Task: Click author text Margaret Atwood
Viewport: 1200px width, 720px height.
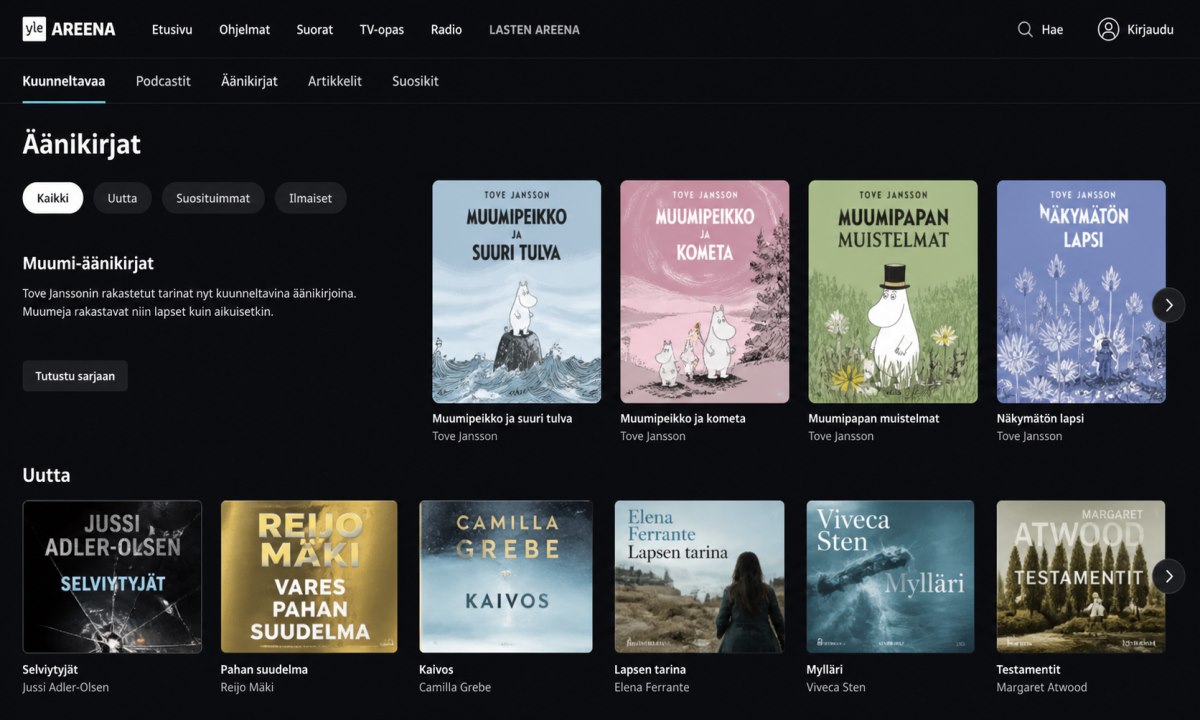Action: [1042, 687]
